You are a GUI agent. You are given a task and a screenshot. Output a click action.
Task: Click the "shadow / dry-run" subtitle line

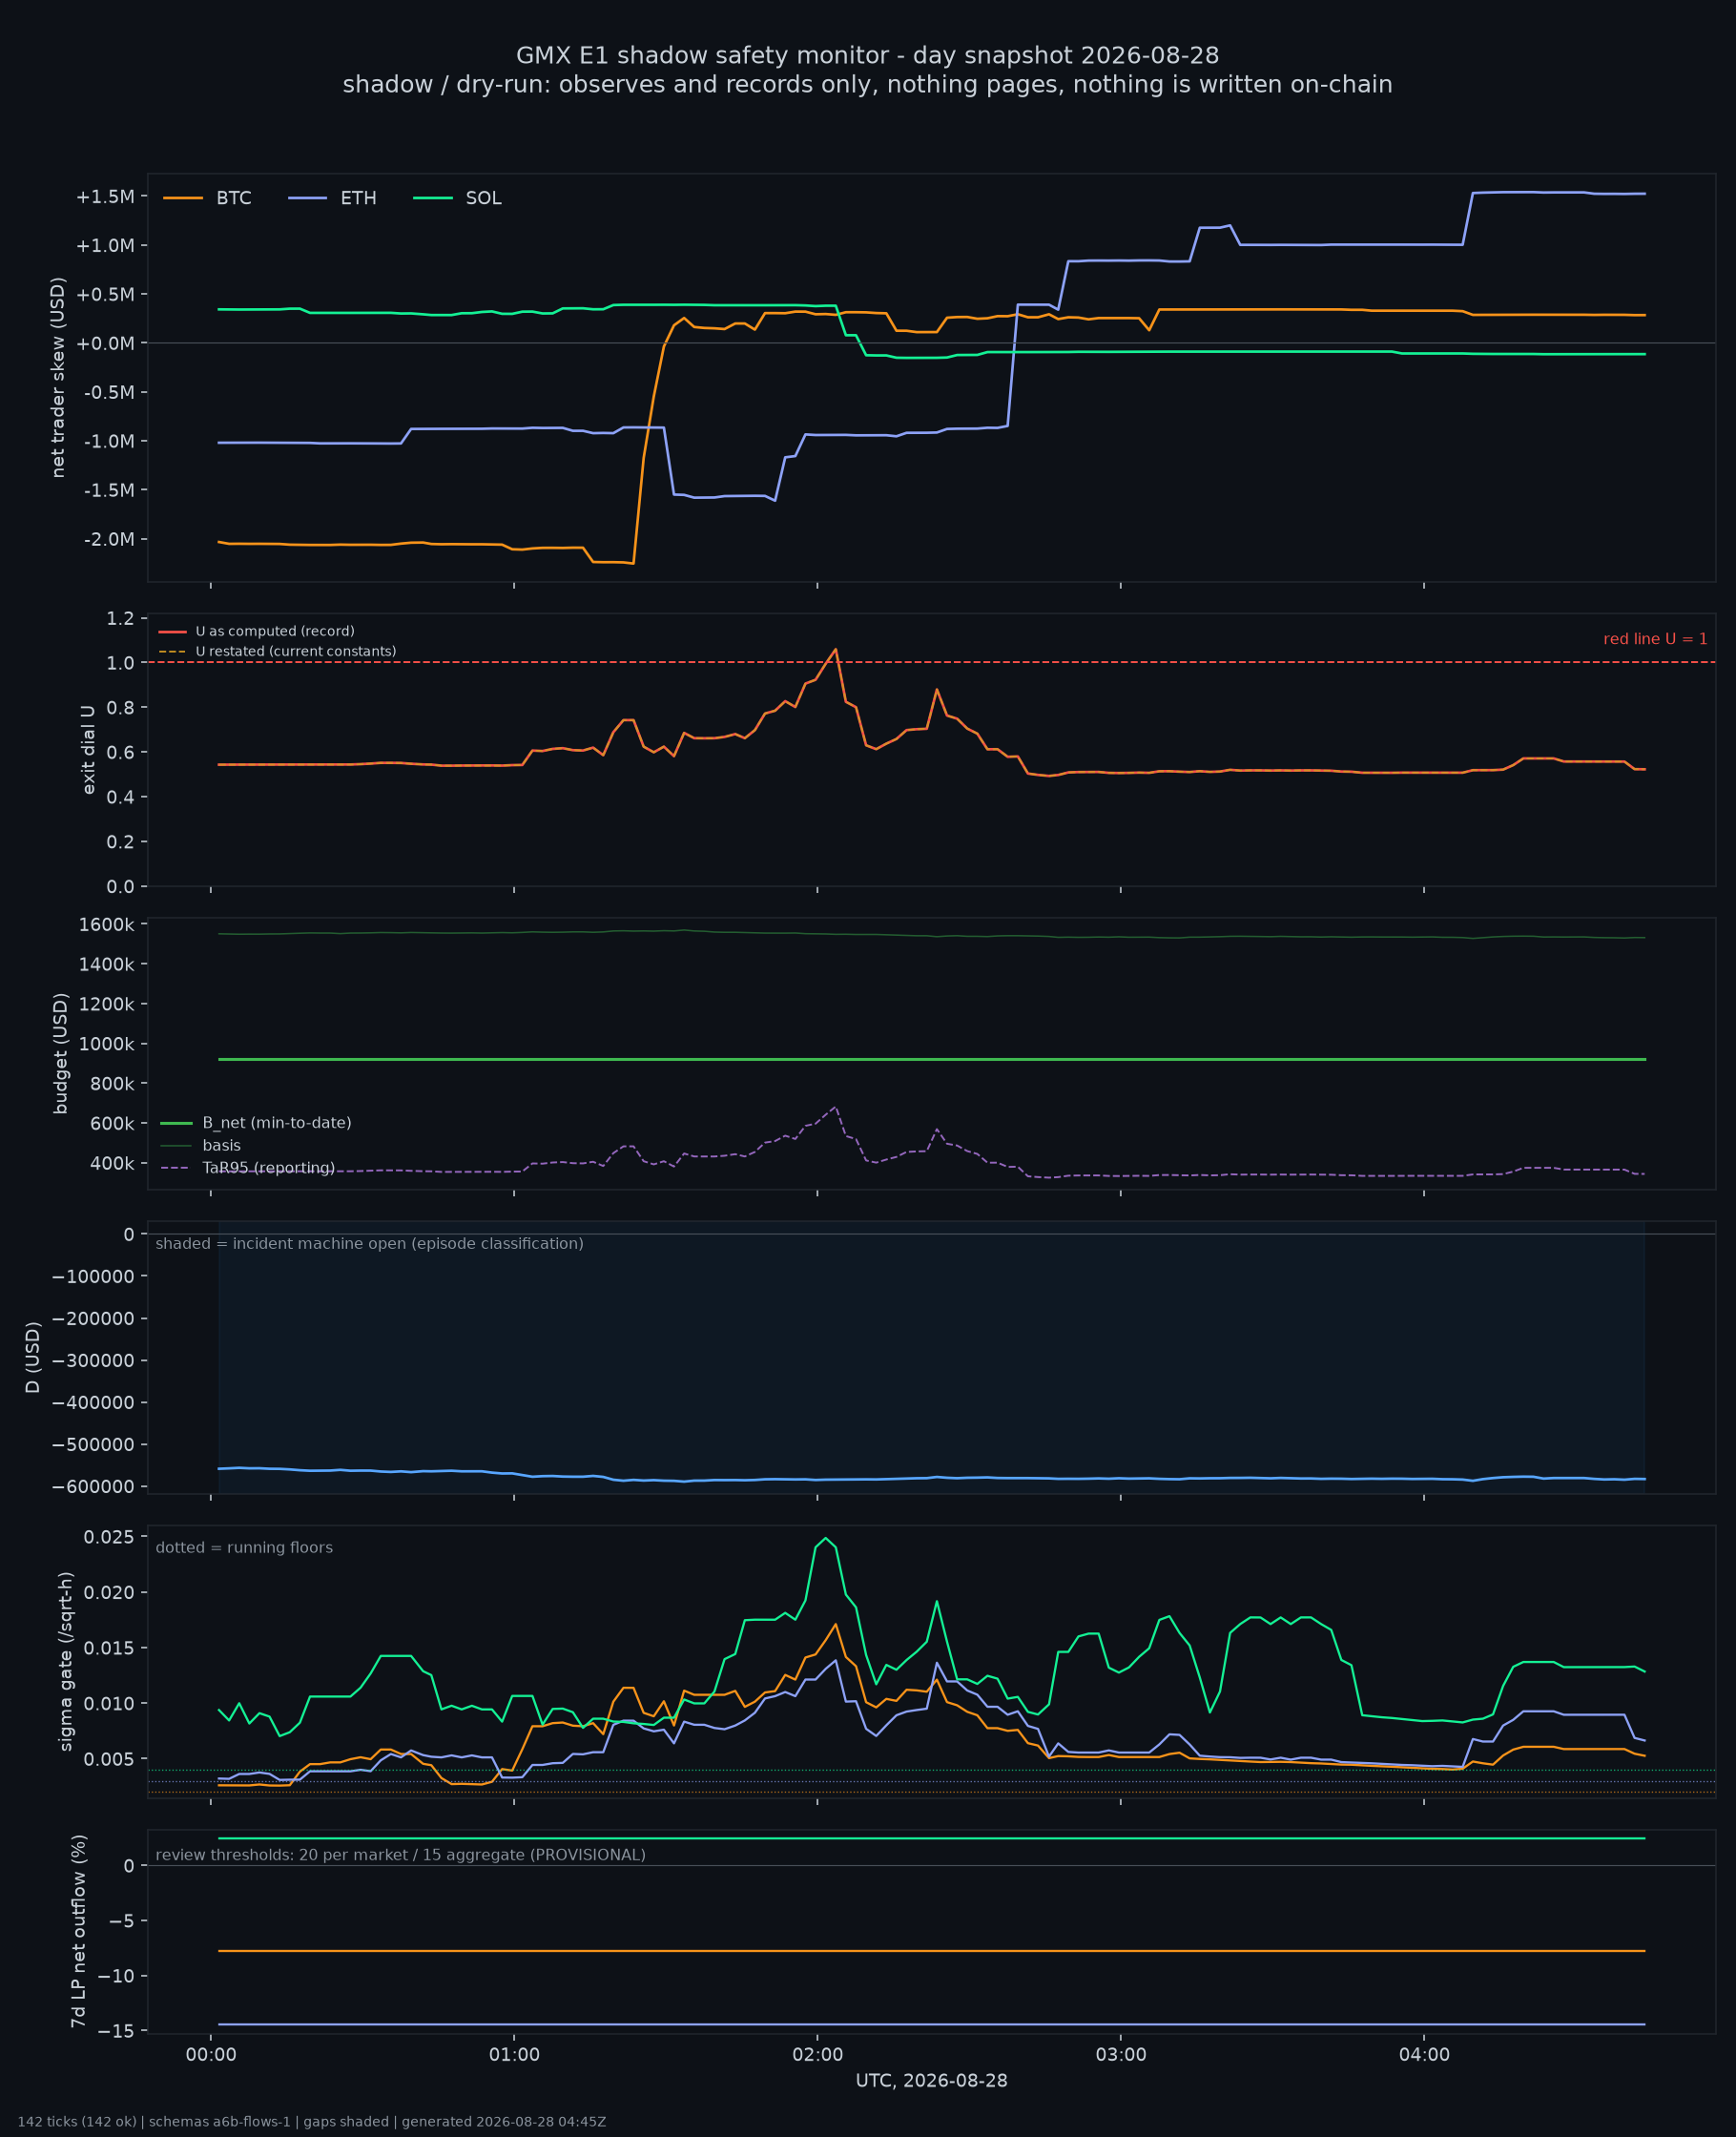[x=867, y=85]
